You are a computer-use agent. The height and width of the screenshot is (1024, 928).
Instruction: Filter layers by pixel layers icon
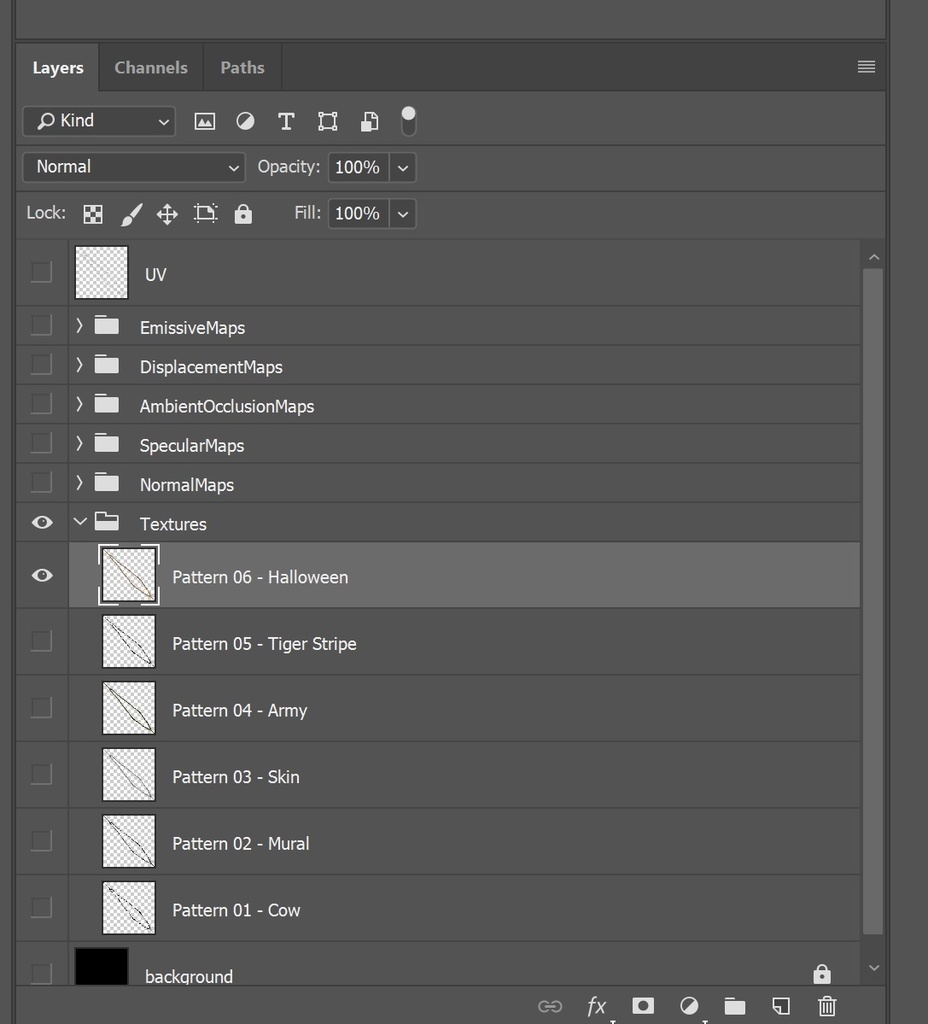pyautogui.click(x=204, y=121)
